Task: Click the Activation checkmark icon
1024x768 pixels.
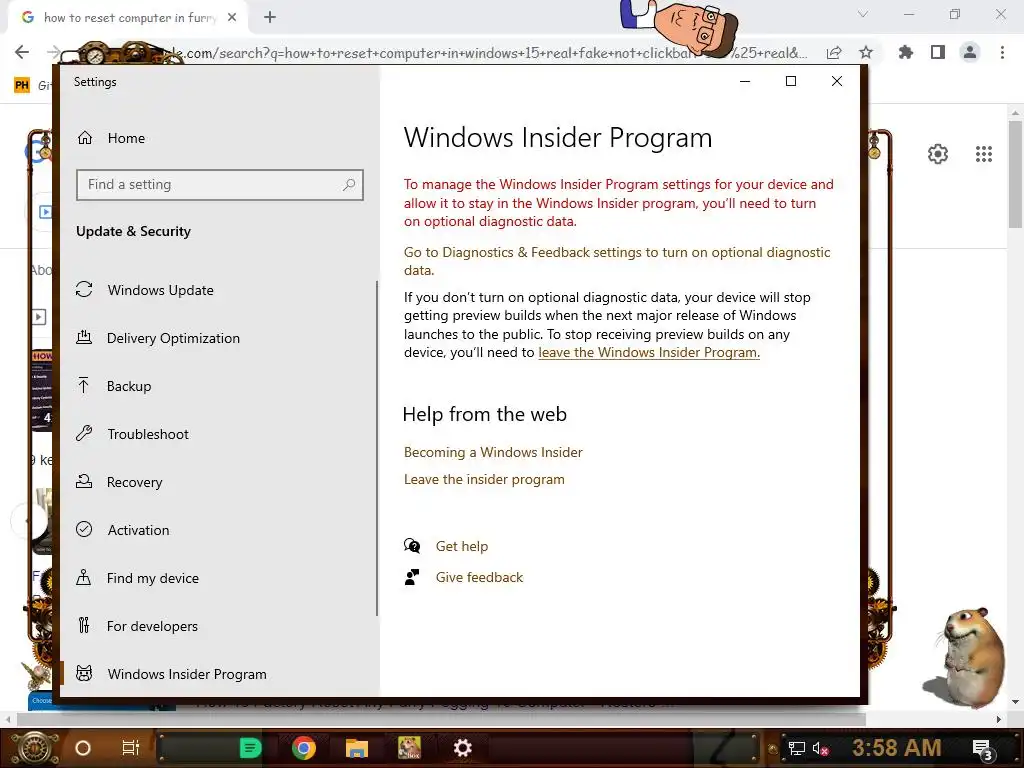Action: click(x=84, y=529)
